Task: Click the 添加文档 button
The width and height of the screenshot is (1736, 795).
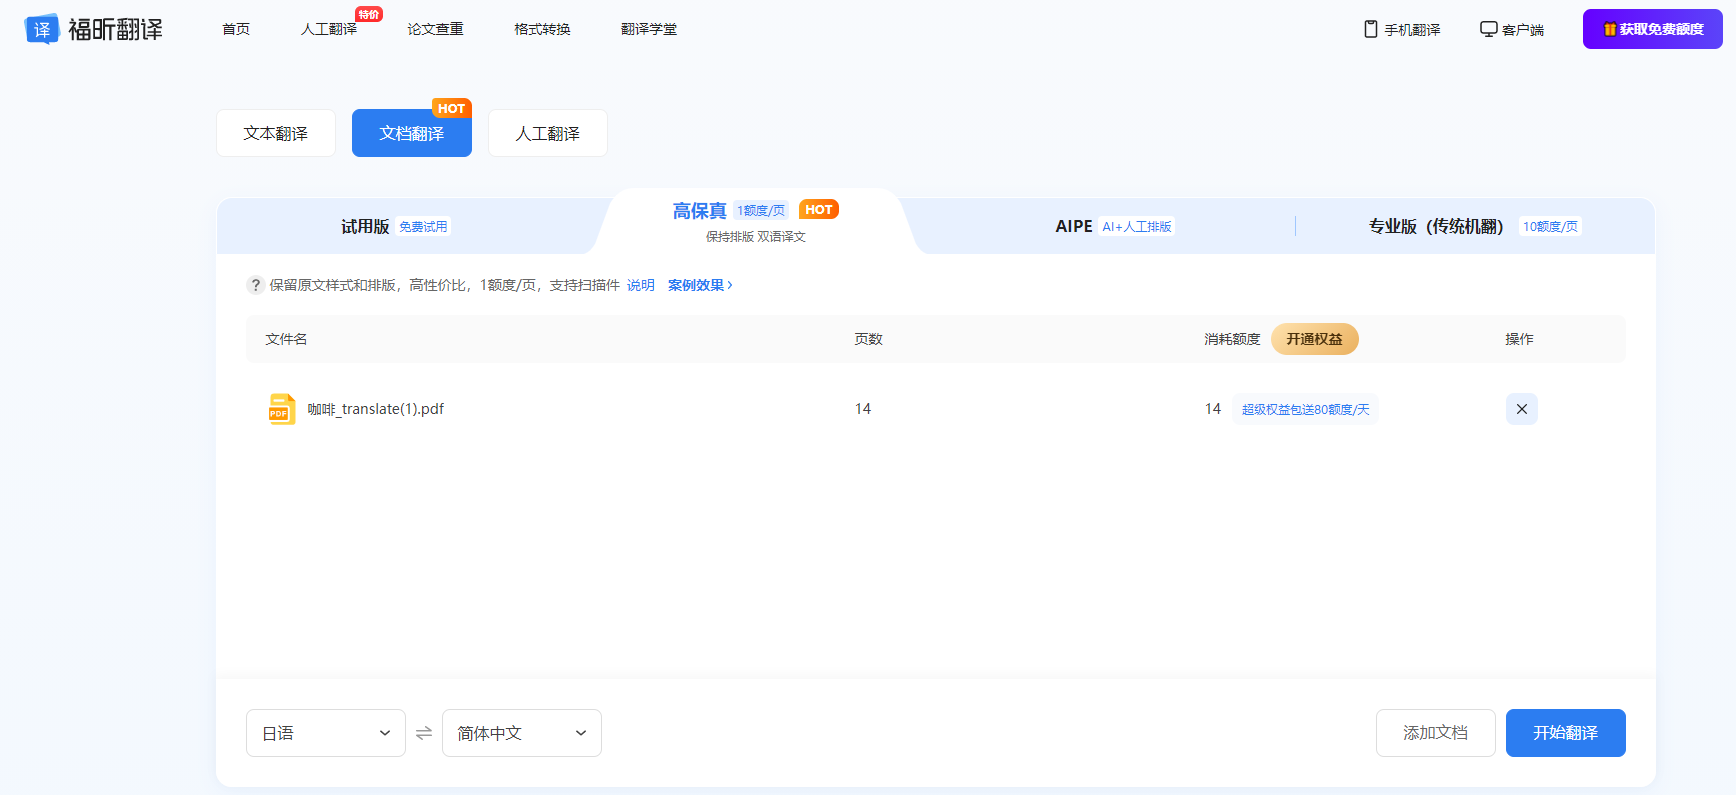Action: [x=1435, y=733]
